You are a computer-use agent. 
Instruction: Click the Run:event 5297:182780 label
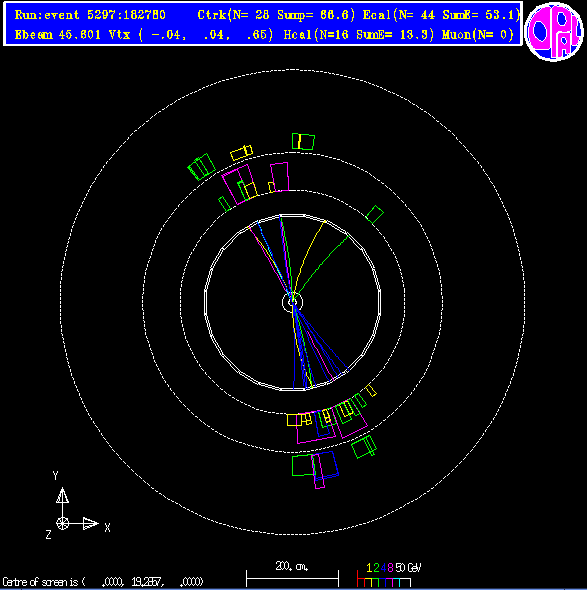point(90,15)
